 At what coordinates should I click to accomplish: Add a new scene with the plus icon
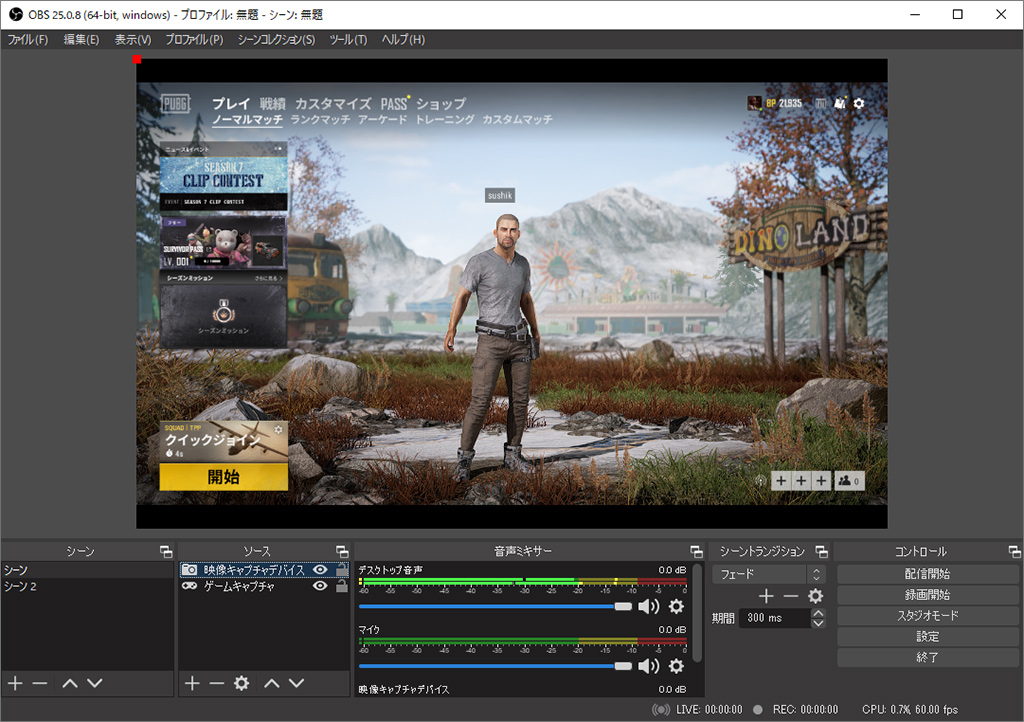pyautogui.click(x=15, y=683)
